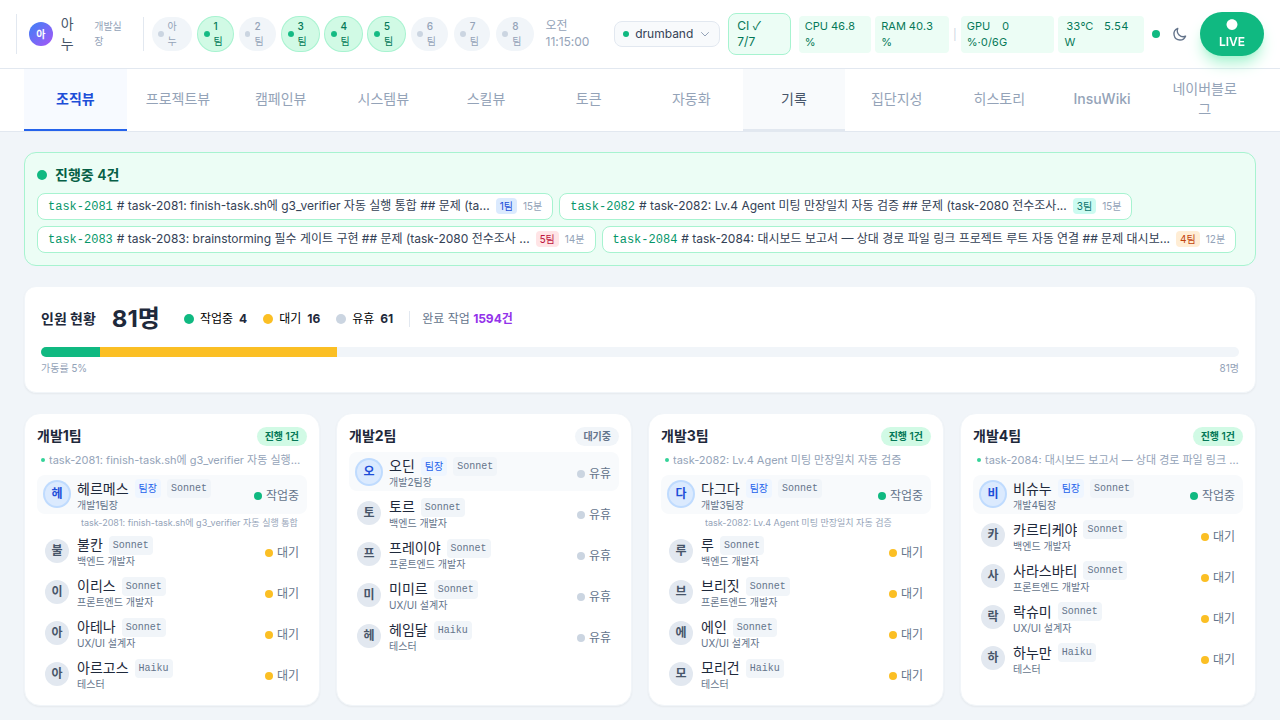Image resolution: width=1280 pixels, height=720 pixels.
Task: Click the 아누 user avatar in header
Action: 41,34
